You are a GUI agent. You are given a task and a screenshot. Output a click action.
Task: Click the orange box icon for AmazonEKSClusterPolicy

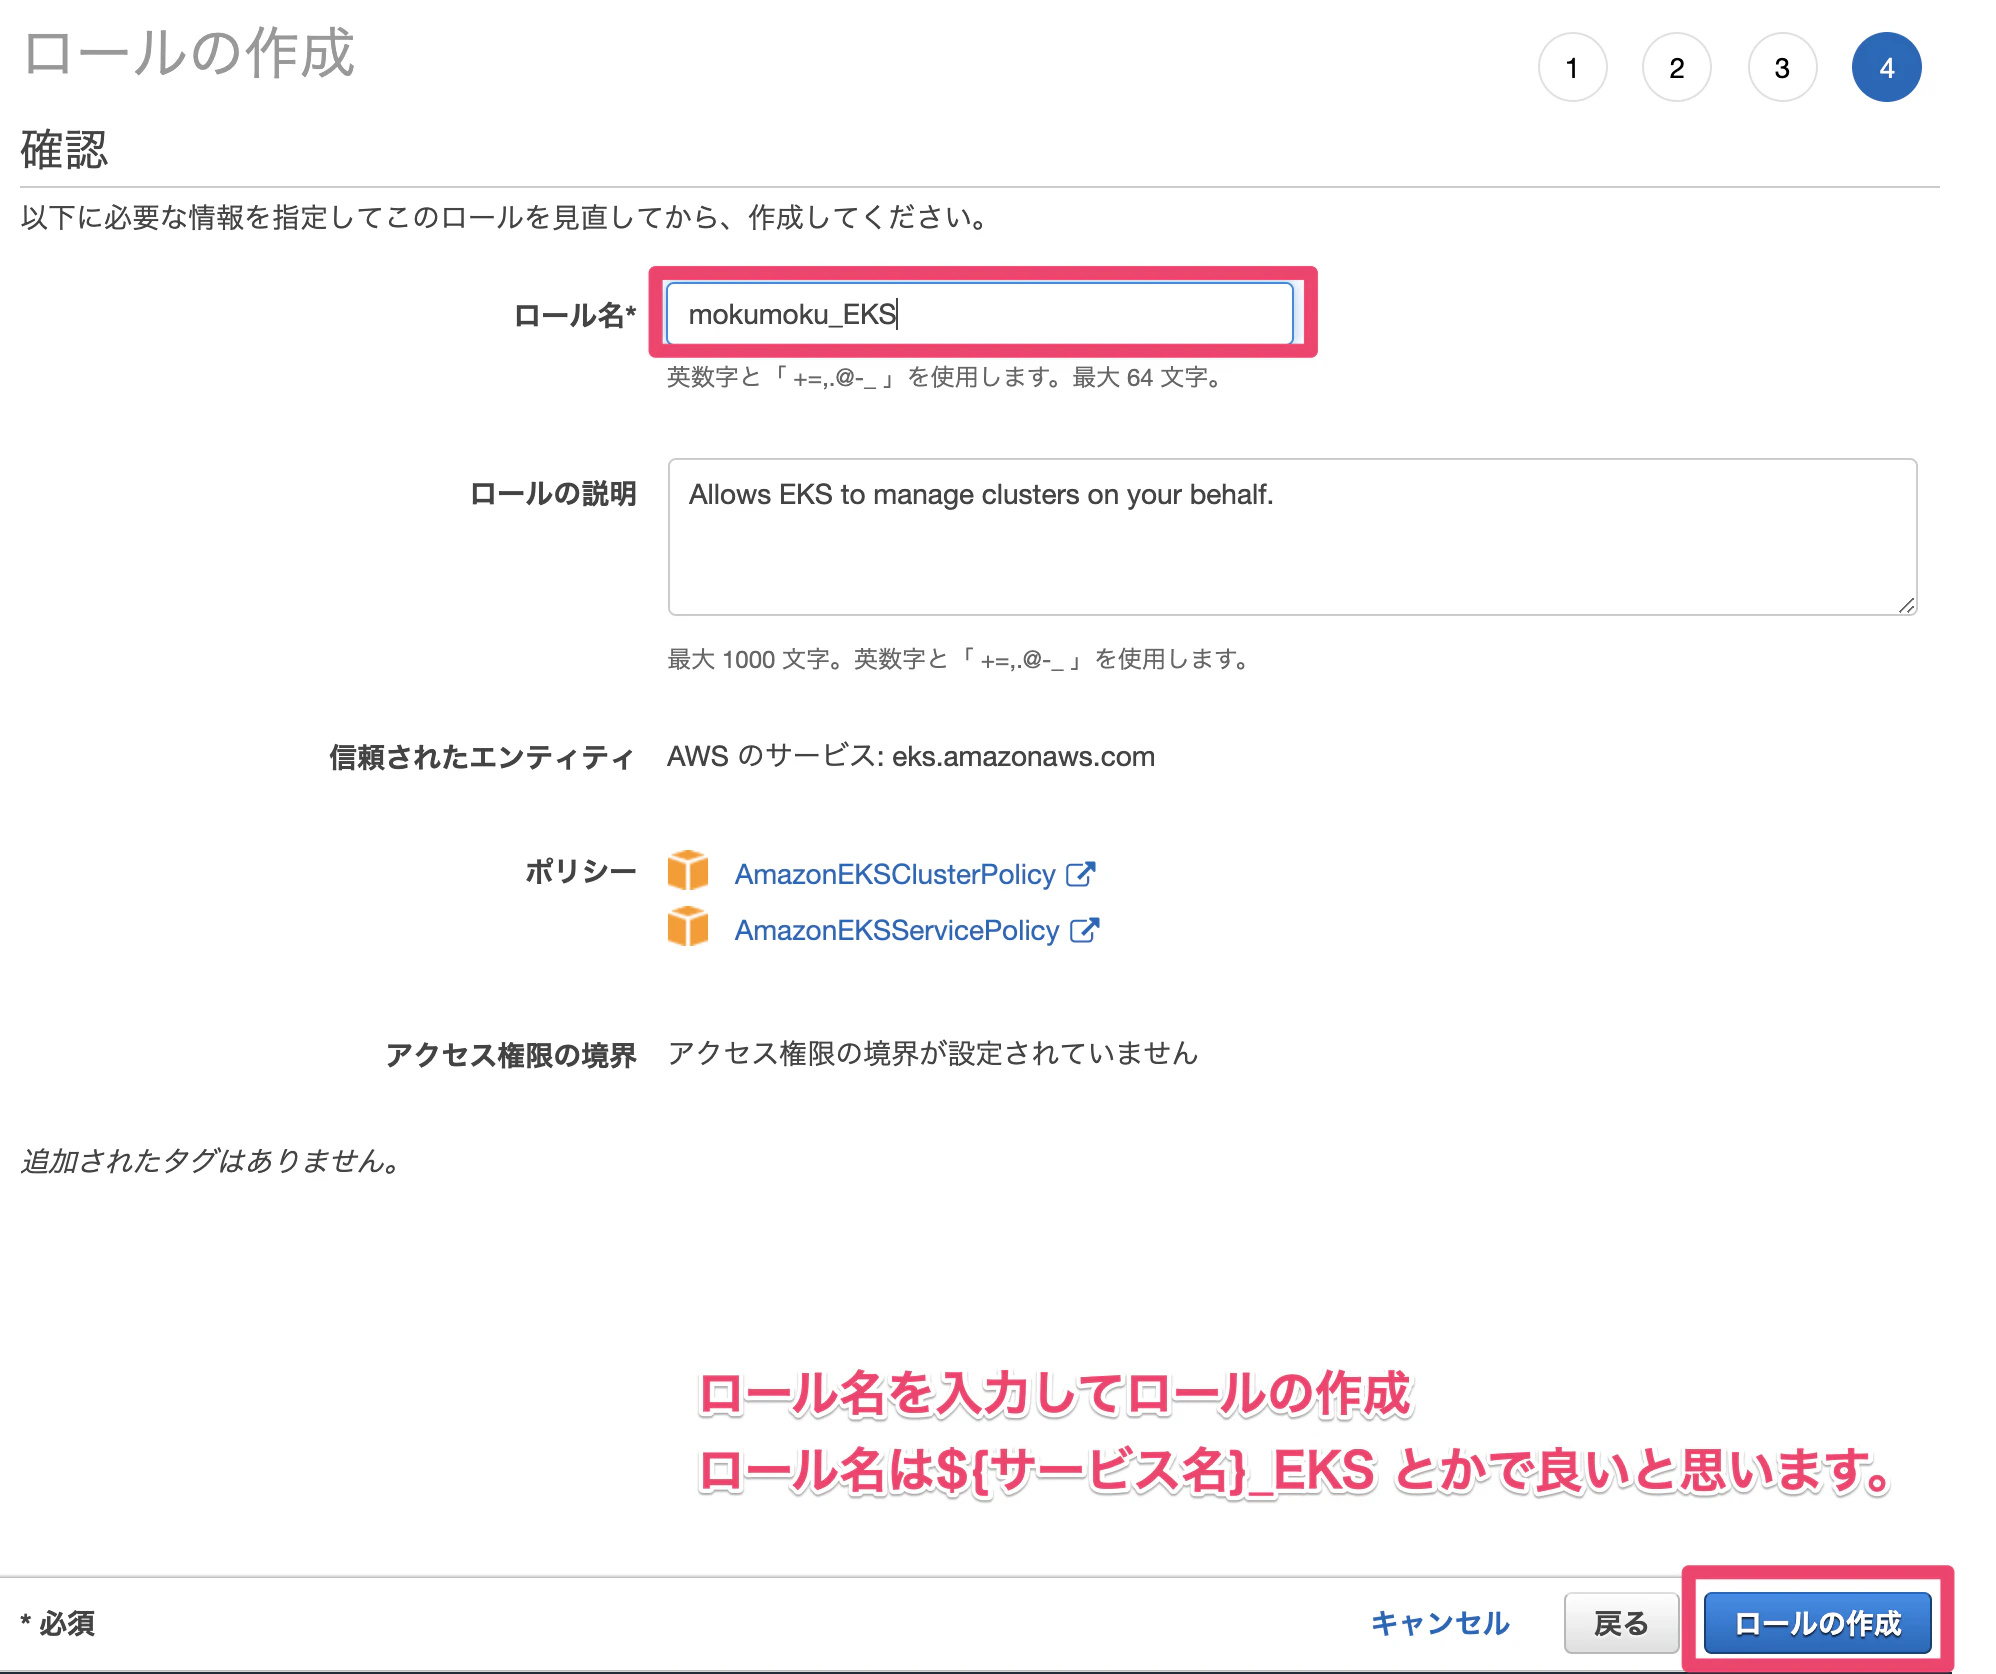click(688, 870)
